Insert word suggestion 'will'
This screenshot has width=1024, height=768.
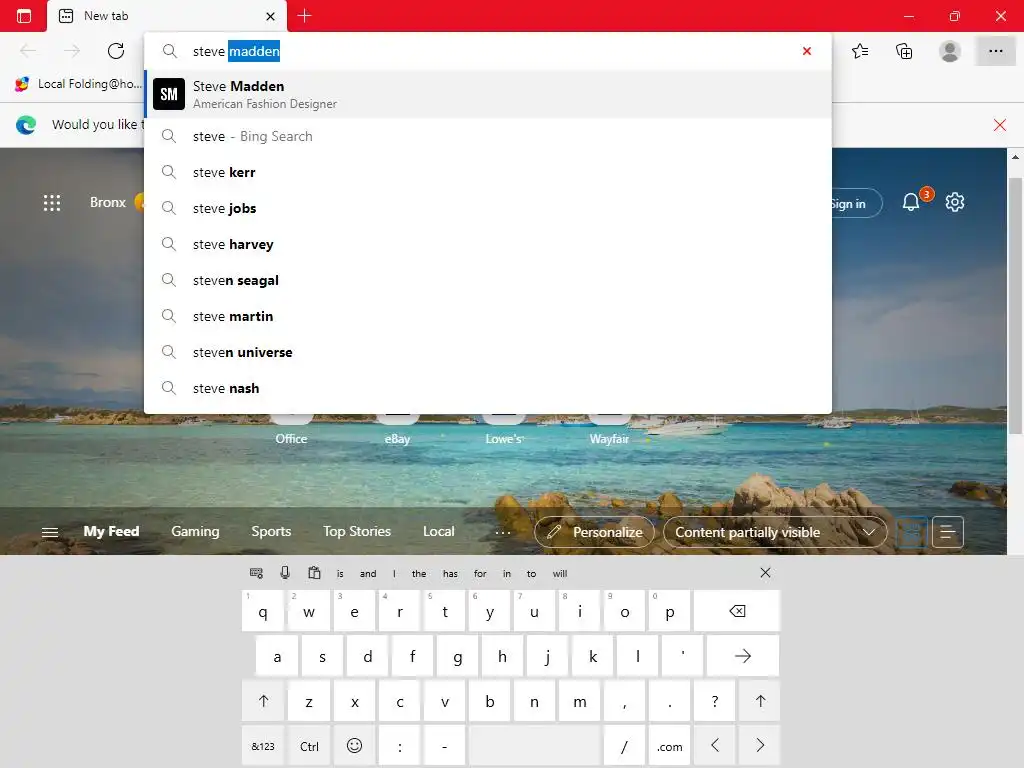coord(560,573)
